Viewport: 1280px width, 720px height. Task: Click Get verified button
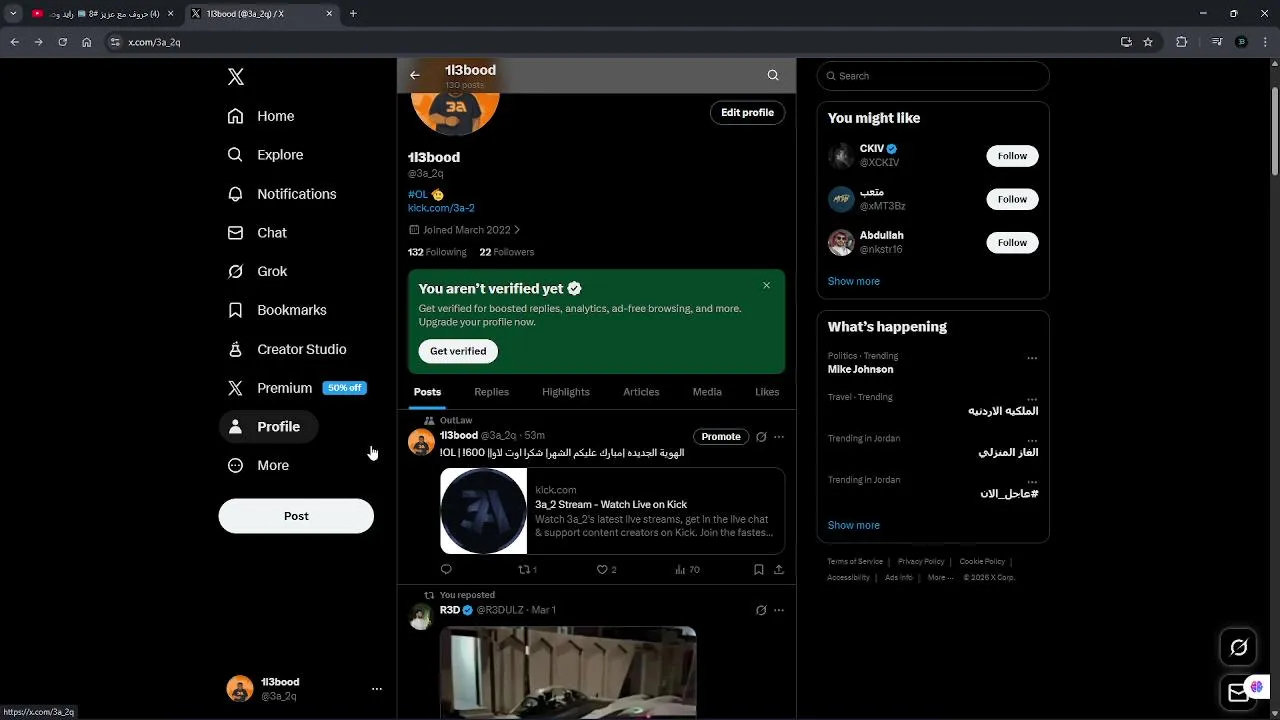(458, 351)
